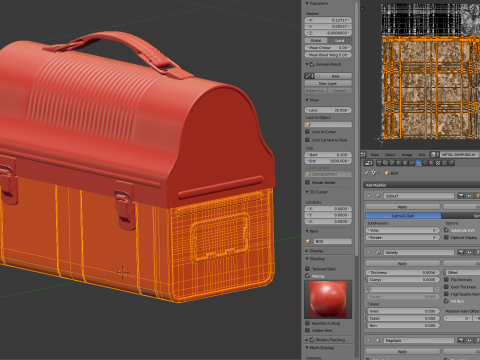Collapse the Transform panel
This screenshot has width=480, height=360.
pyautogui.click(x=307, y=3)
